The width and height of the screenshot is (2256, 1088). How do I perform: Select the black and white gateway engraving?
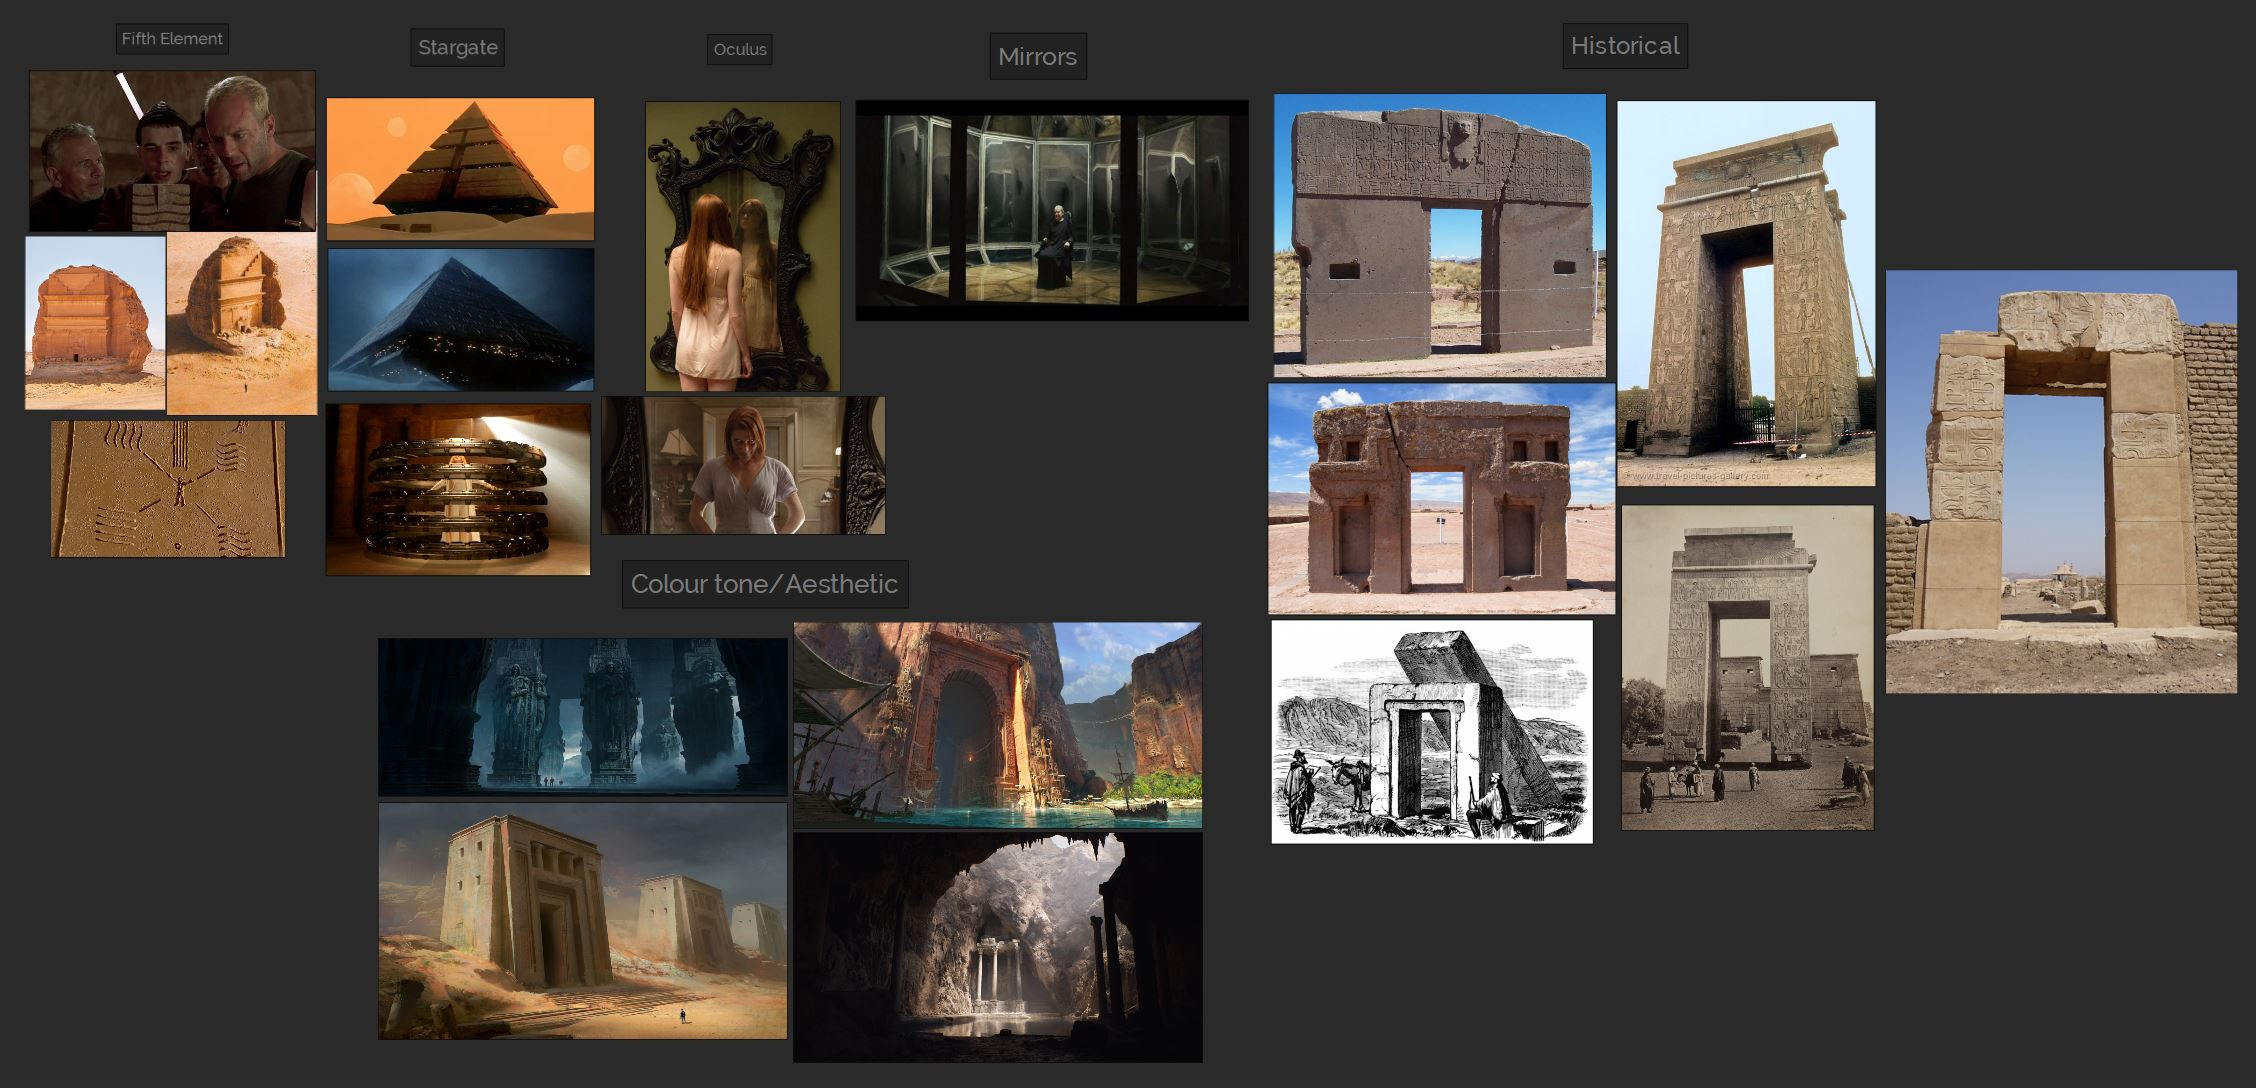point(1432,732)
